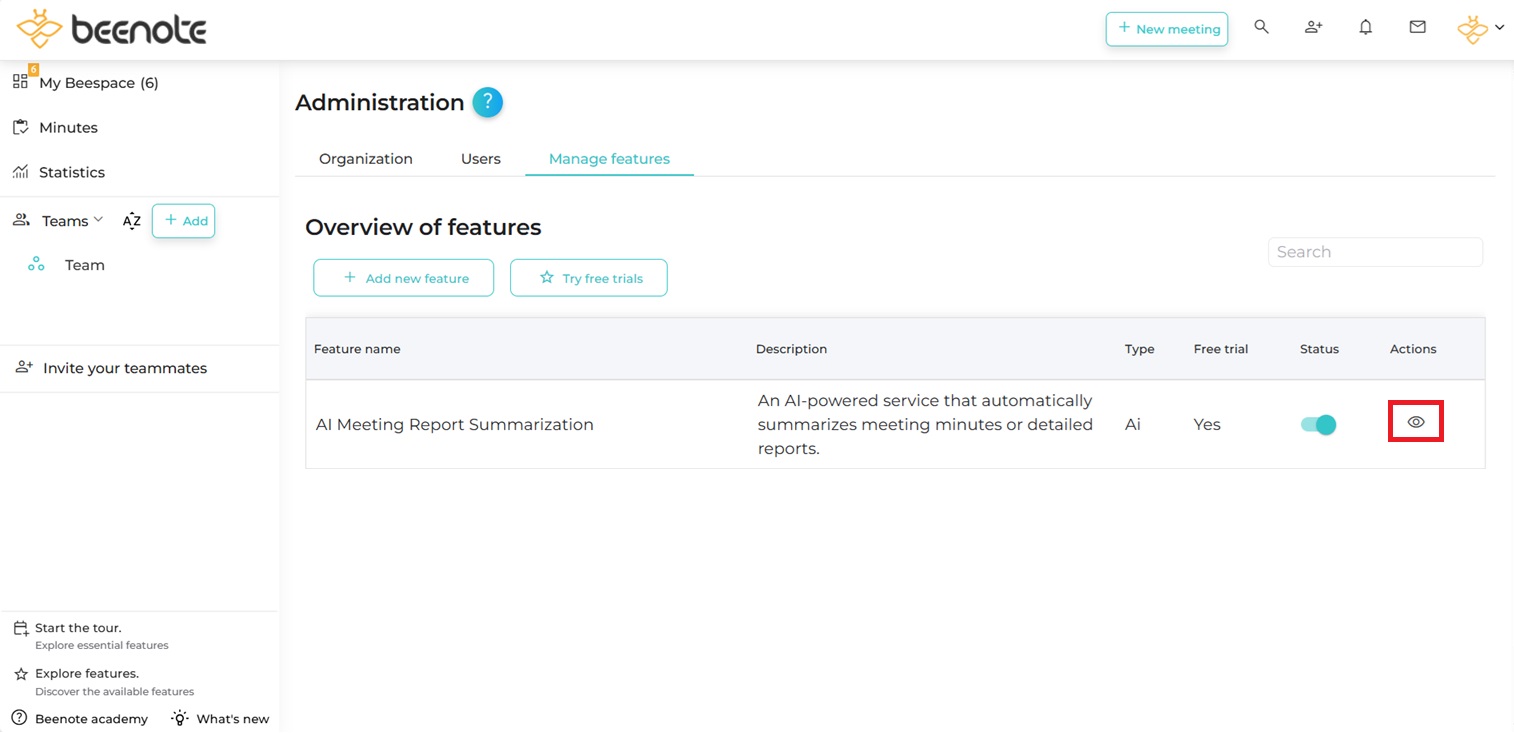1514x733 pixels.
Task: Switch to the Users tab
Action: coord(480,159)
